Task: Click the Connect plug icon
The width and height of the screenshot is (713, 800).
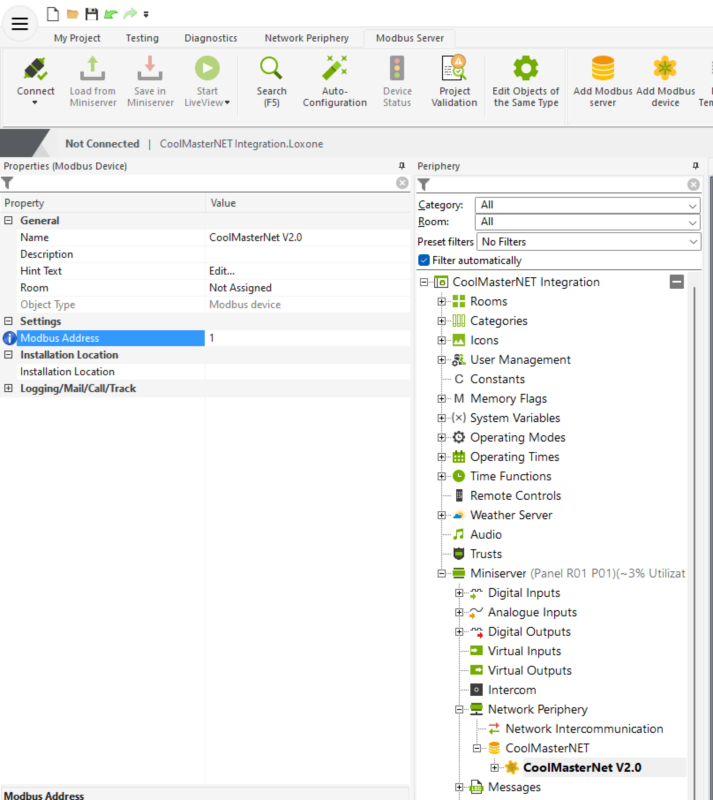Action: click(x=35, y=69)
